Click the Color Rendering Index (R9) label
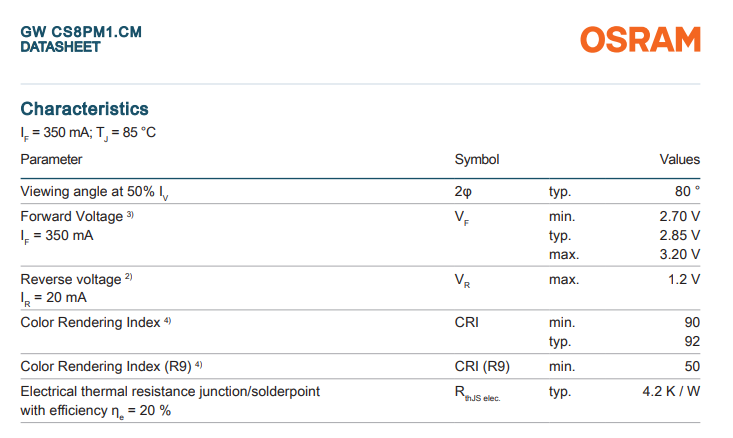Viewport: 733px width, 438px height. pos(106,366)
